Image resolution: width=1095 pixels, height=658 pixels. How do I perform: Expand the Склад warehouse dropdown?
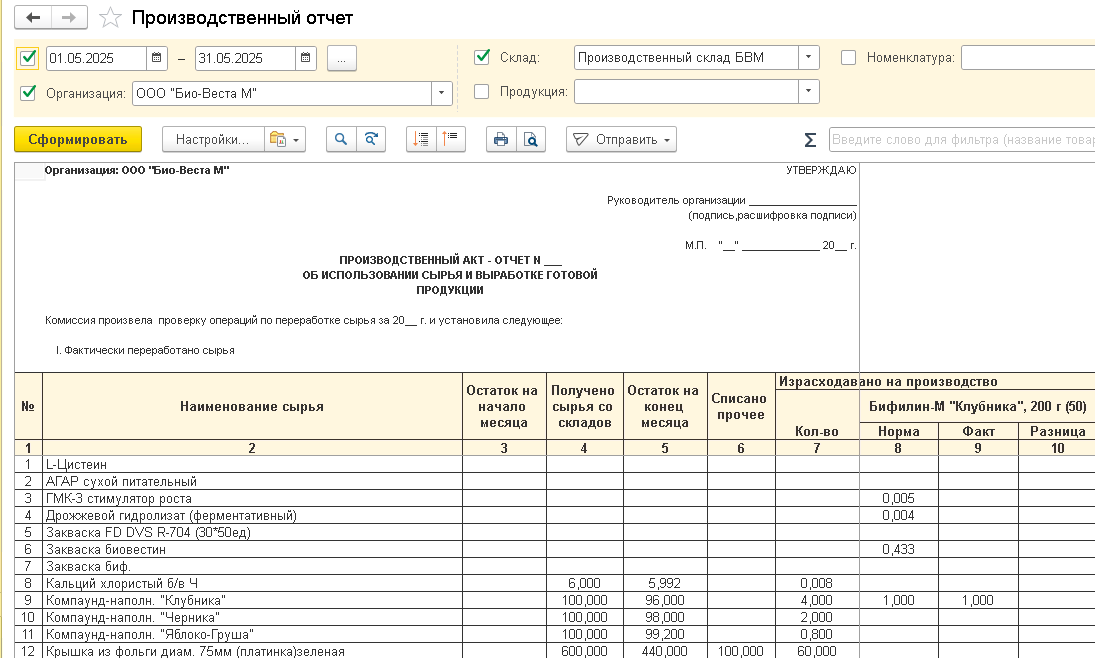(808, 58)
